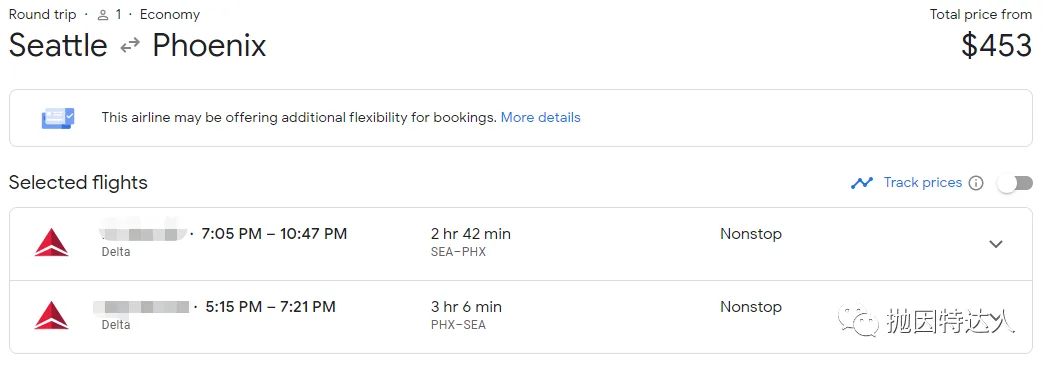The height and width of the screenshot is (367, 1049).
Task: Enable the Track prices toggle switch
Action: (x=1015, y=183)
